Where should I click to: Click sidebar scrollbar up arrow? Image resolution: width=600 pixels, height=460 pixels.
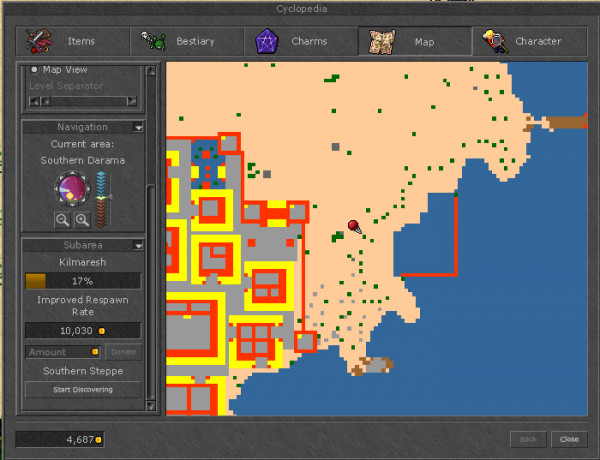click(151, 71)
